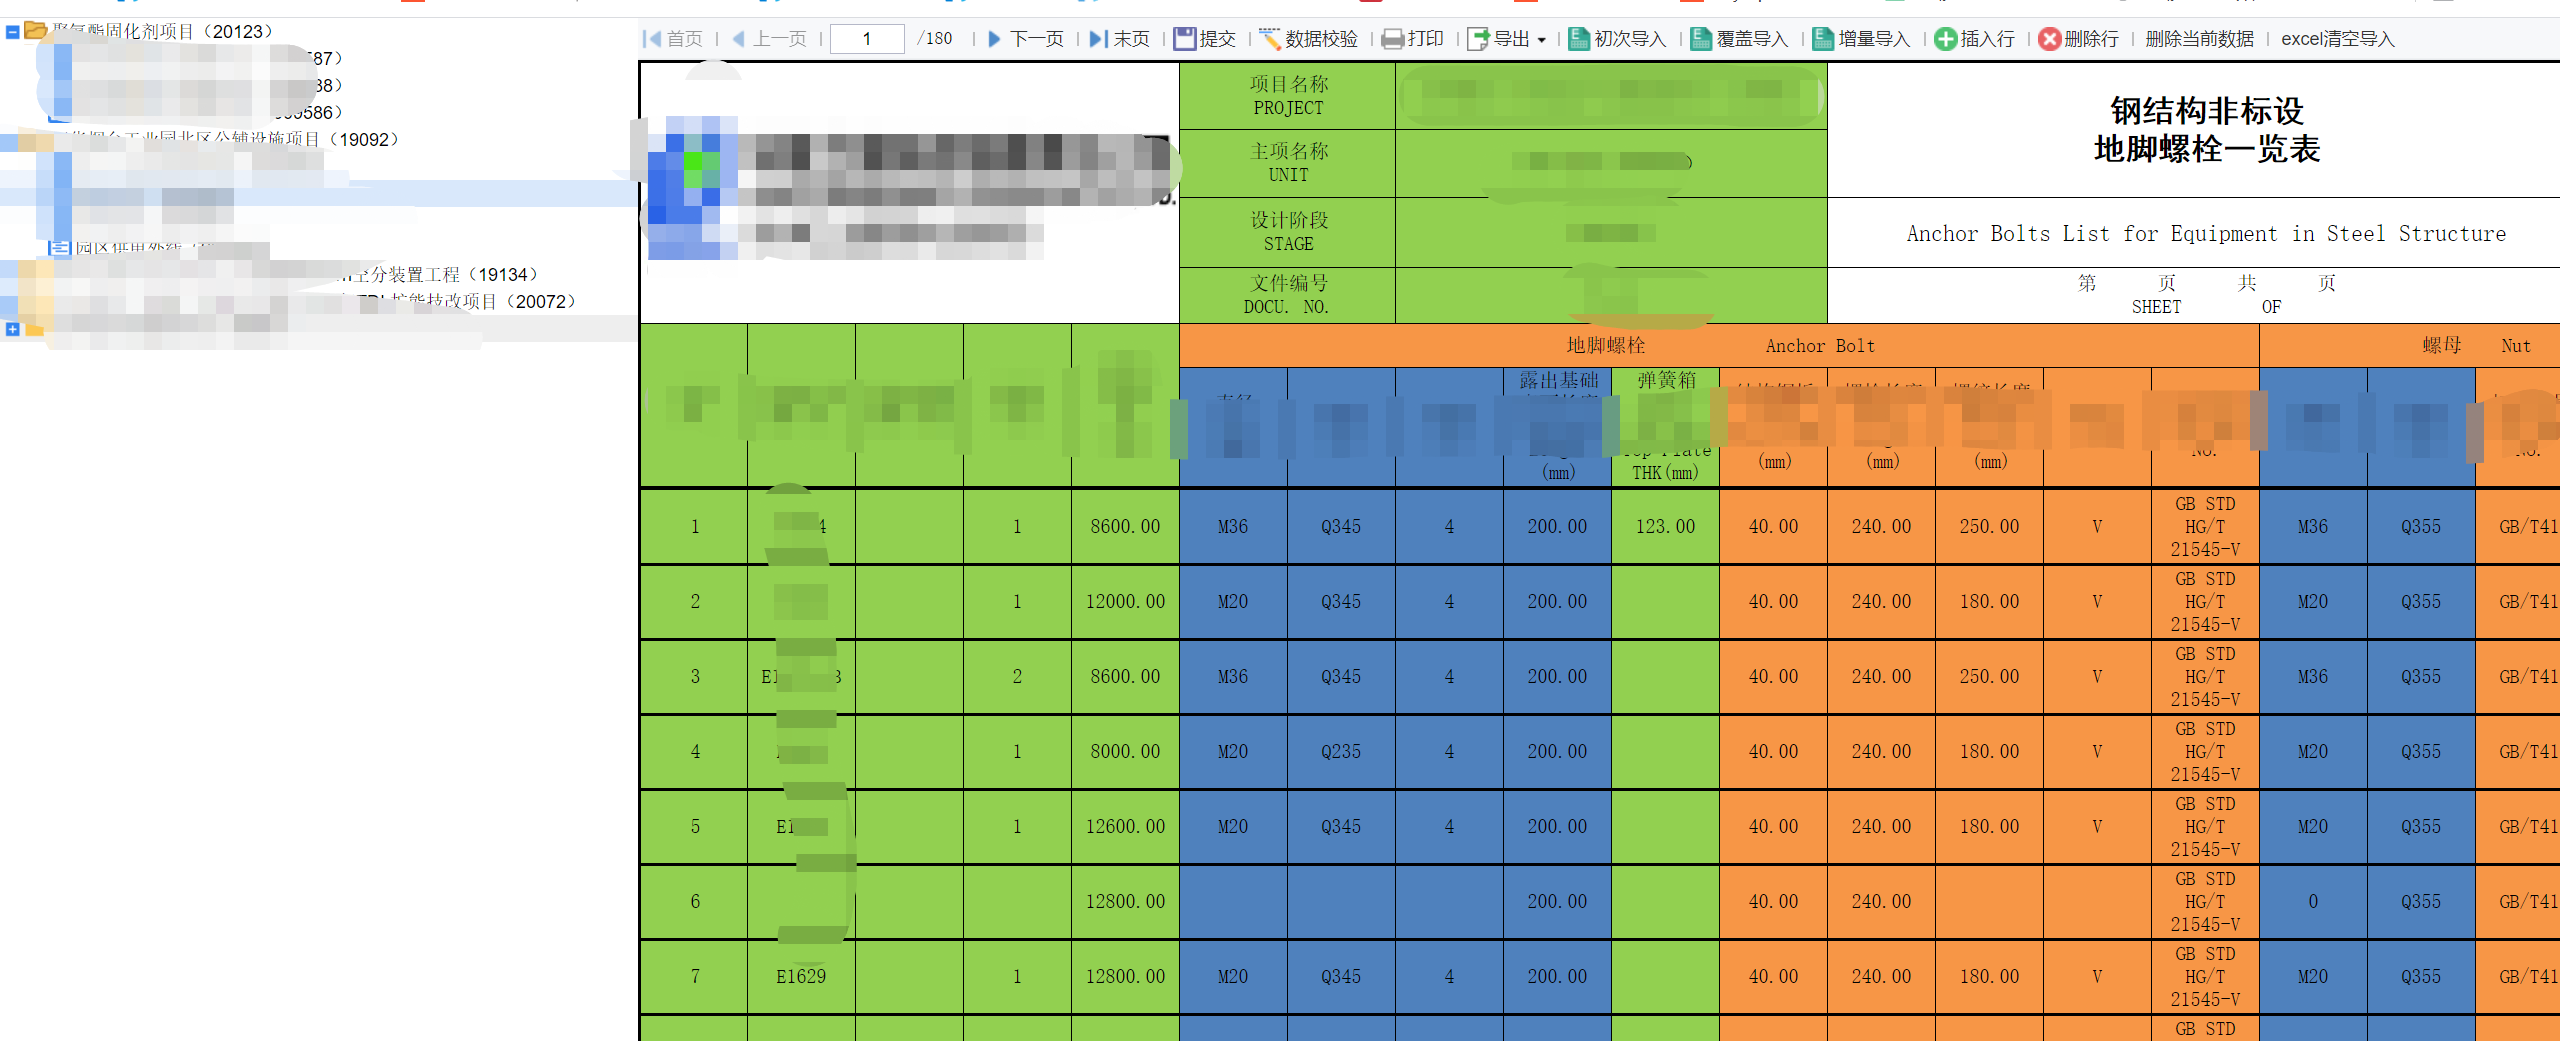
Task: Select the 固化剂项目（20123）tree item
Action: click(163, 32)
